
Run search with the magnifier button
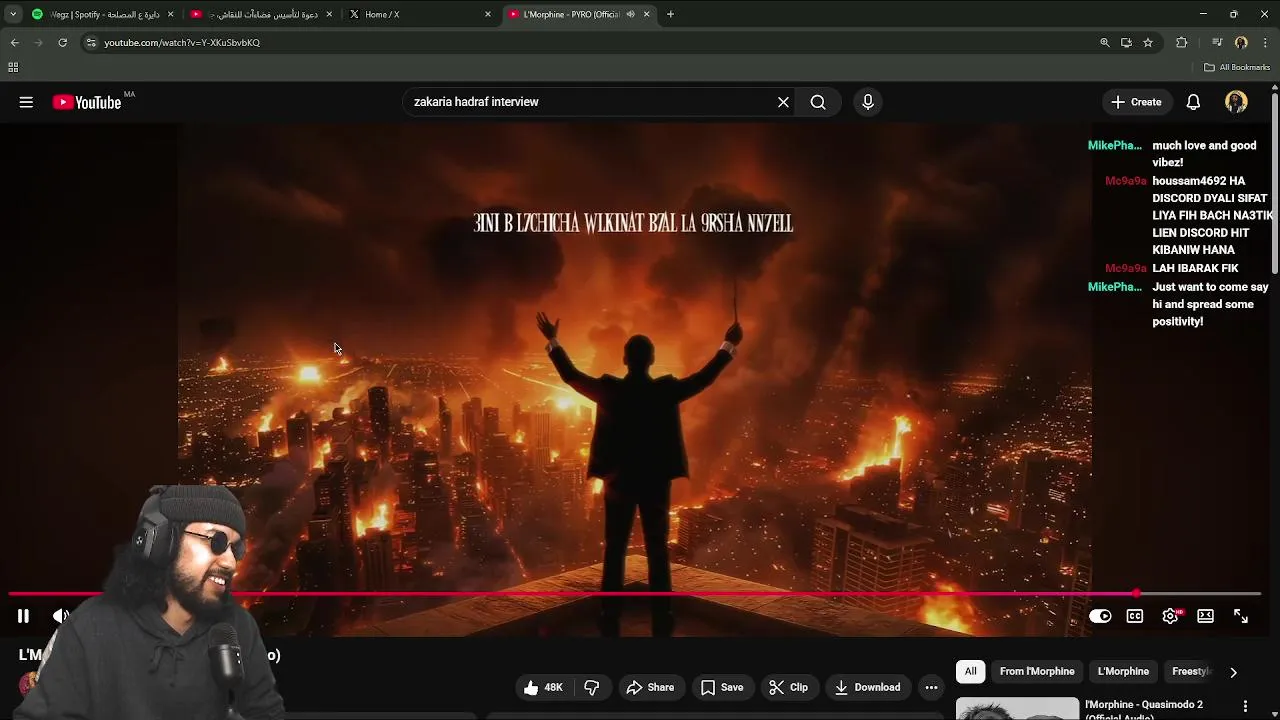coord(818,102)
